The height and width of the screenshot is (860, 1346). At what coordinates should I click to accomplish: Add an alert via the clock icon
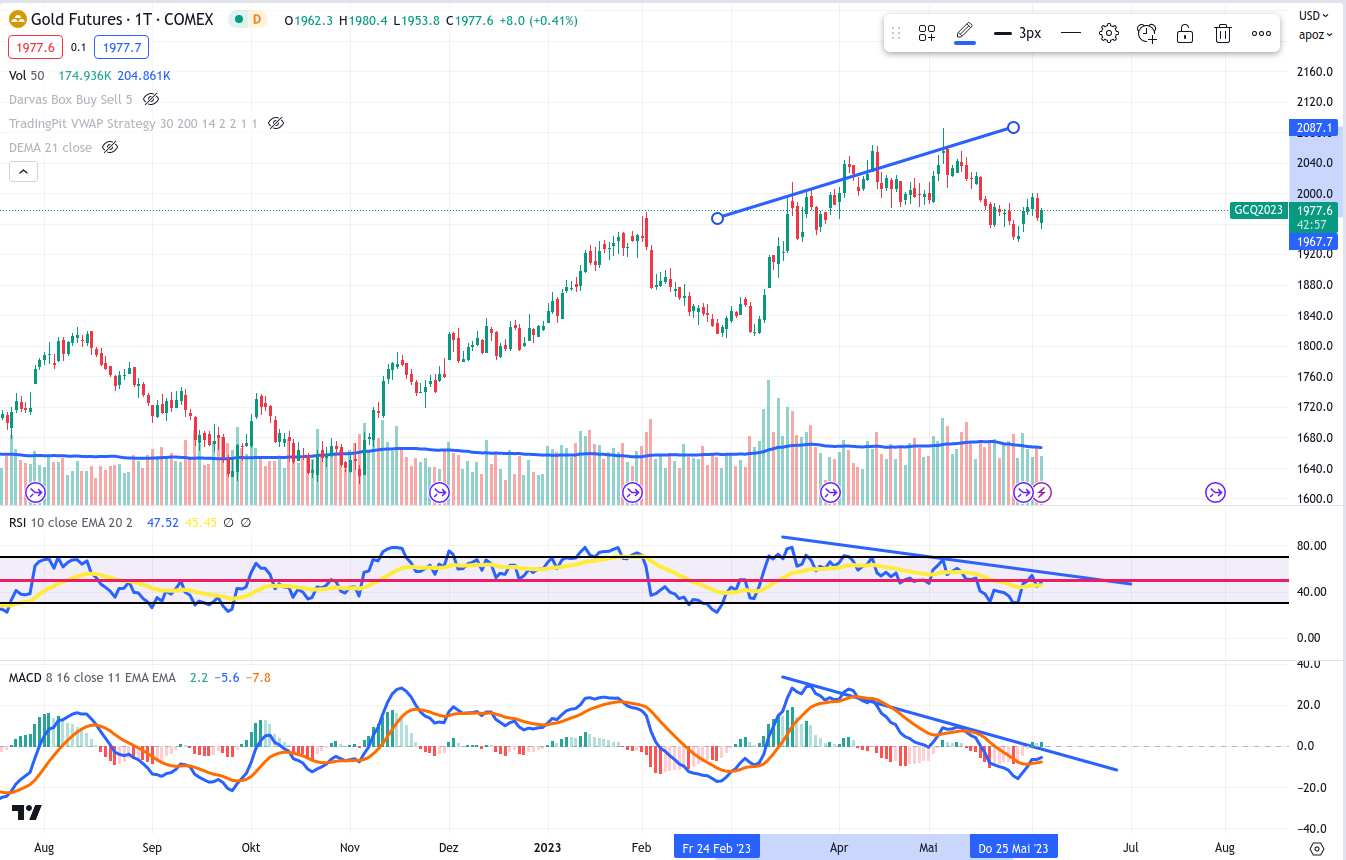[x=1146, y=32]
